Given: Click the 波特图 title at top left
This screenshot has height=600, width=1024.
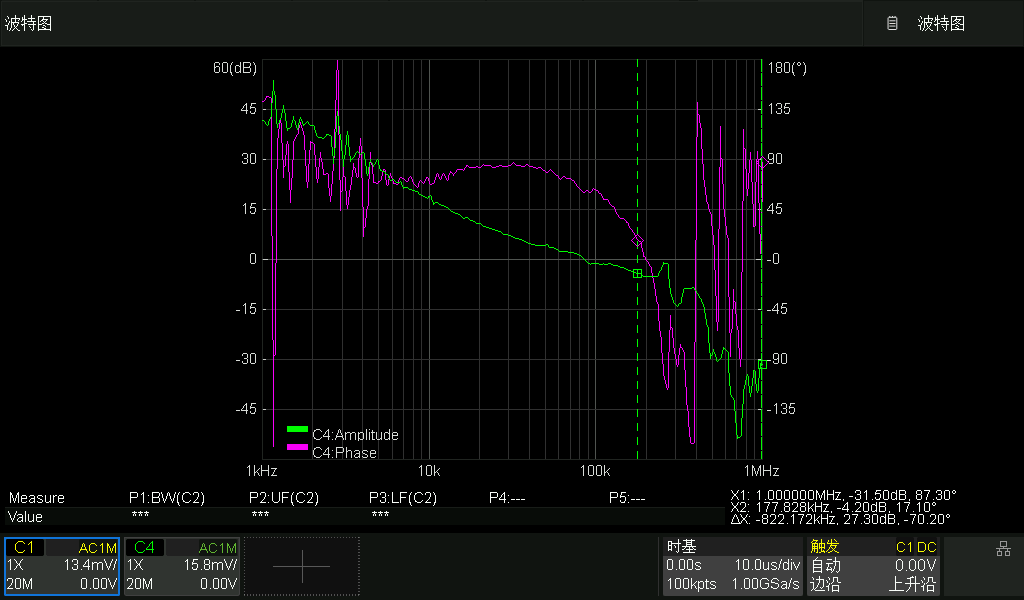Looking at the screenshot, I should (x=28, y=24).
